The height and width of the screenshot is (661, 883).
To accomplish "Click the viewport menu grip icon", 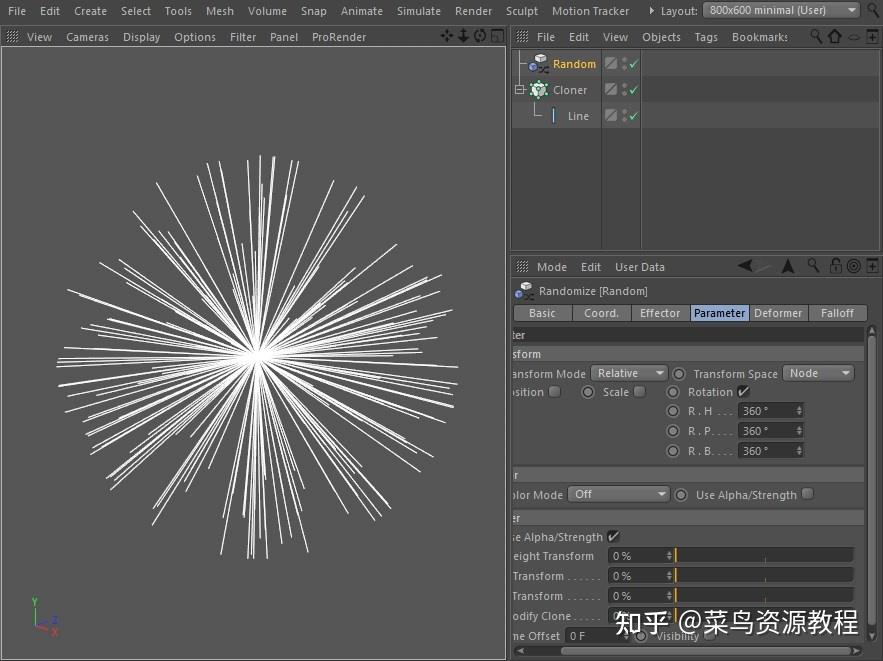I will pyautogui.click(x=12, y=37).
